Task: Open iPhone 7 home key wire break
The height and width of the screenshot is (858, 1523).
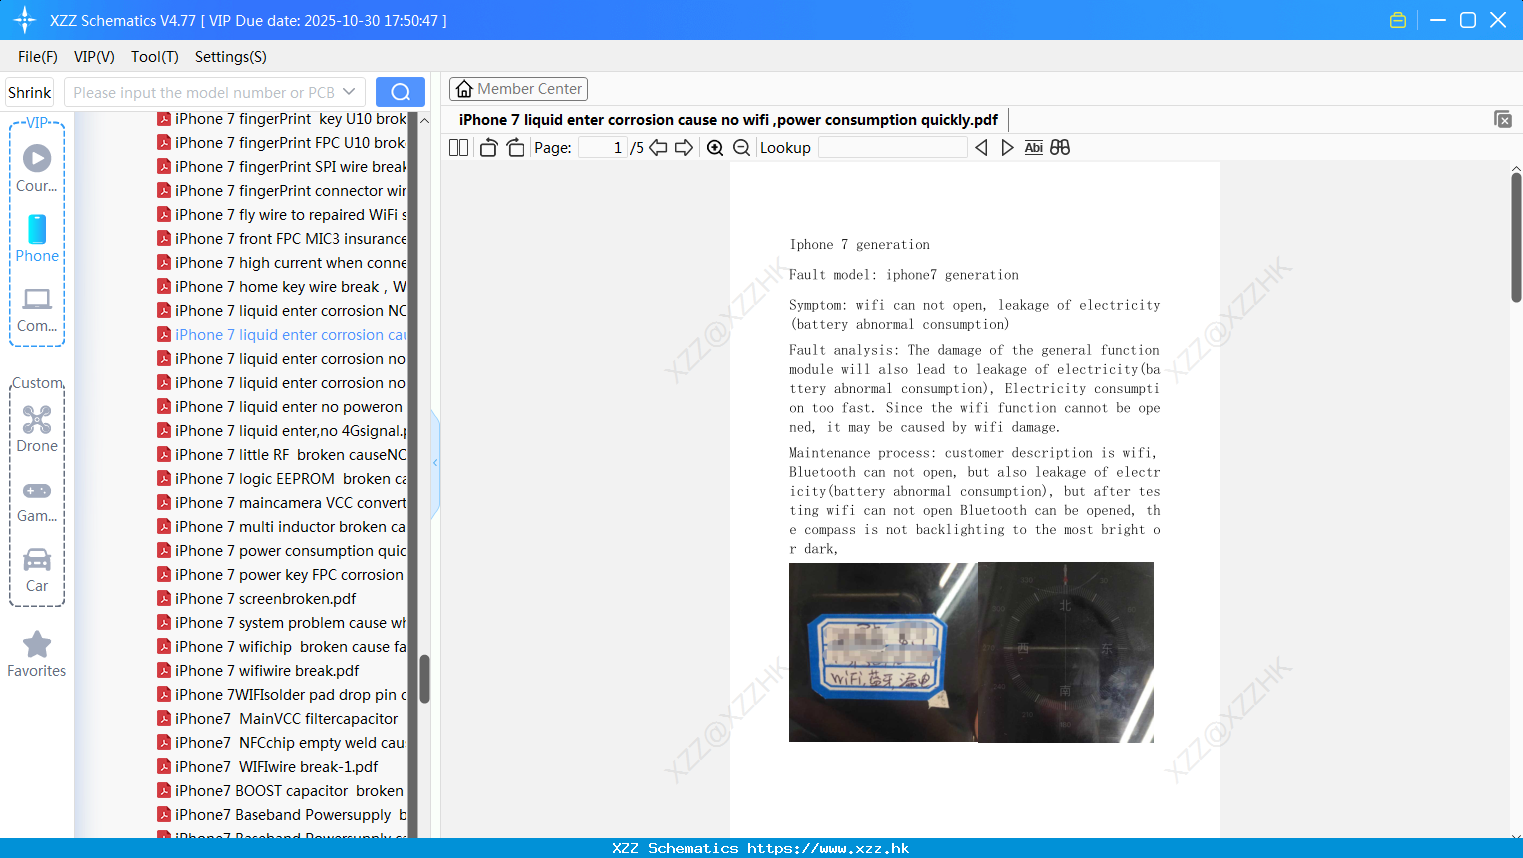Action: point(282,287)
